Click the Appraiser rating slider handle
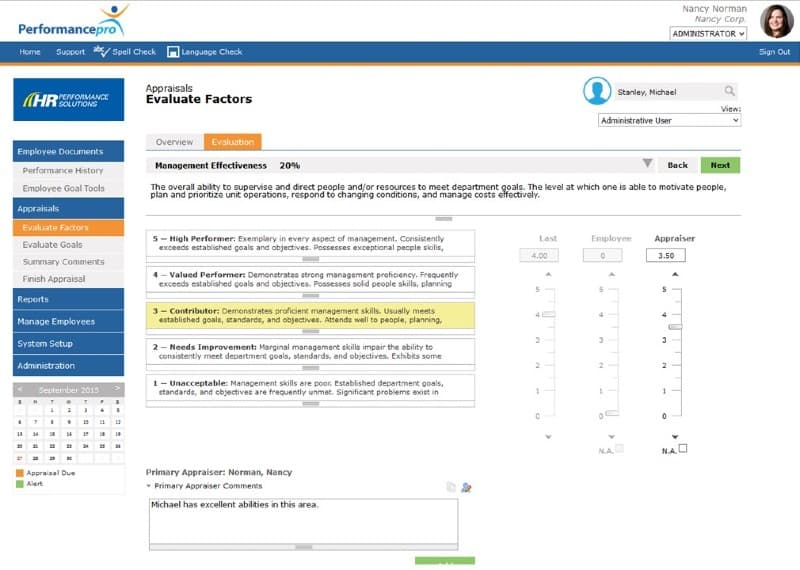Image resolution: width=800 pixels, height=570 pixels. pyautogui.click(x=676, y=327)
